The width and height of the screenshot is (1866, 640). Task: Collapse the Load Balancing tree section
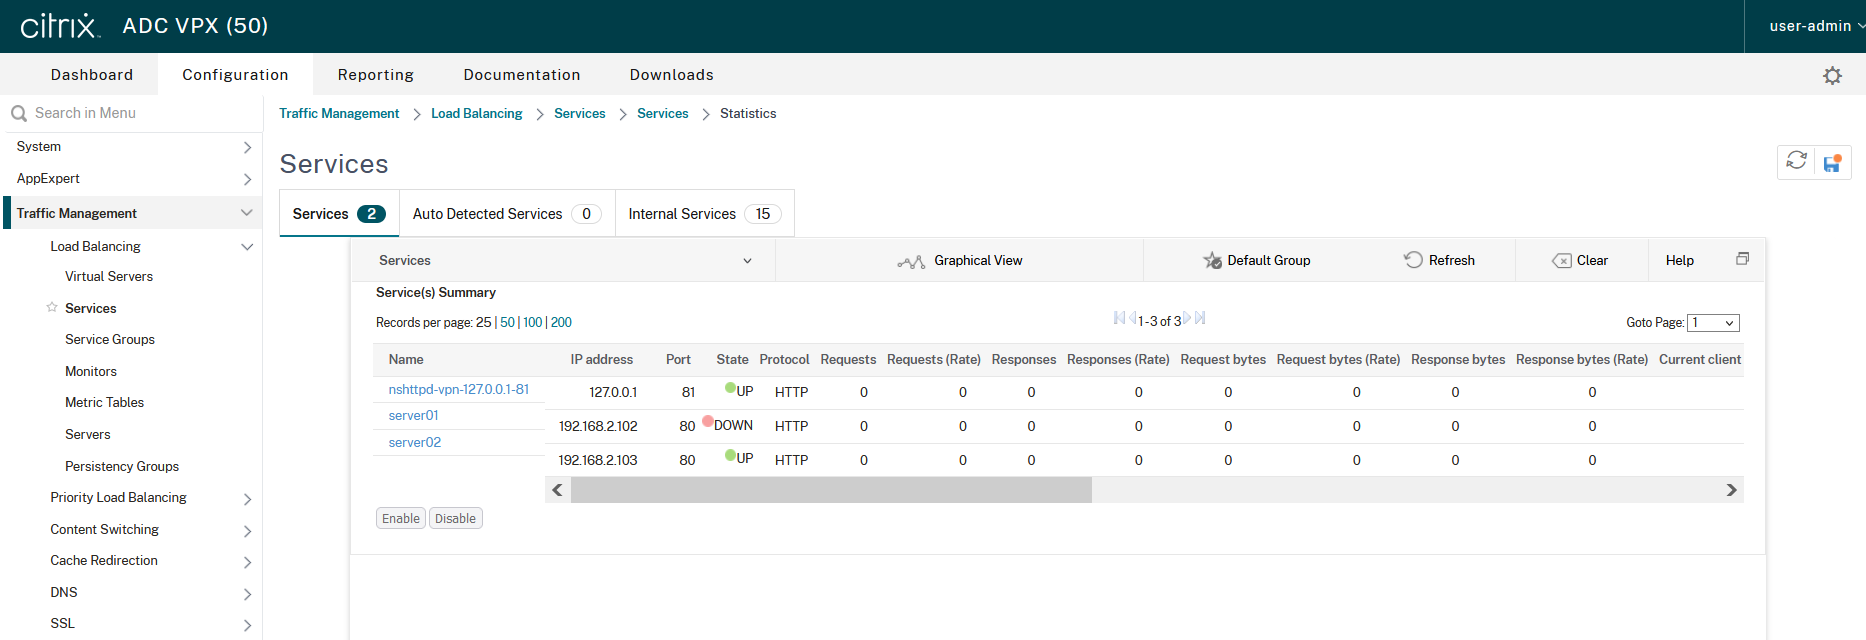tap(247, 247)
